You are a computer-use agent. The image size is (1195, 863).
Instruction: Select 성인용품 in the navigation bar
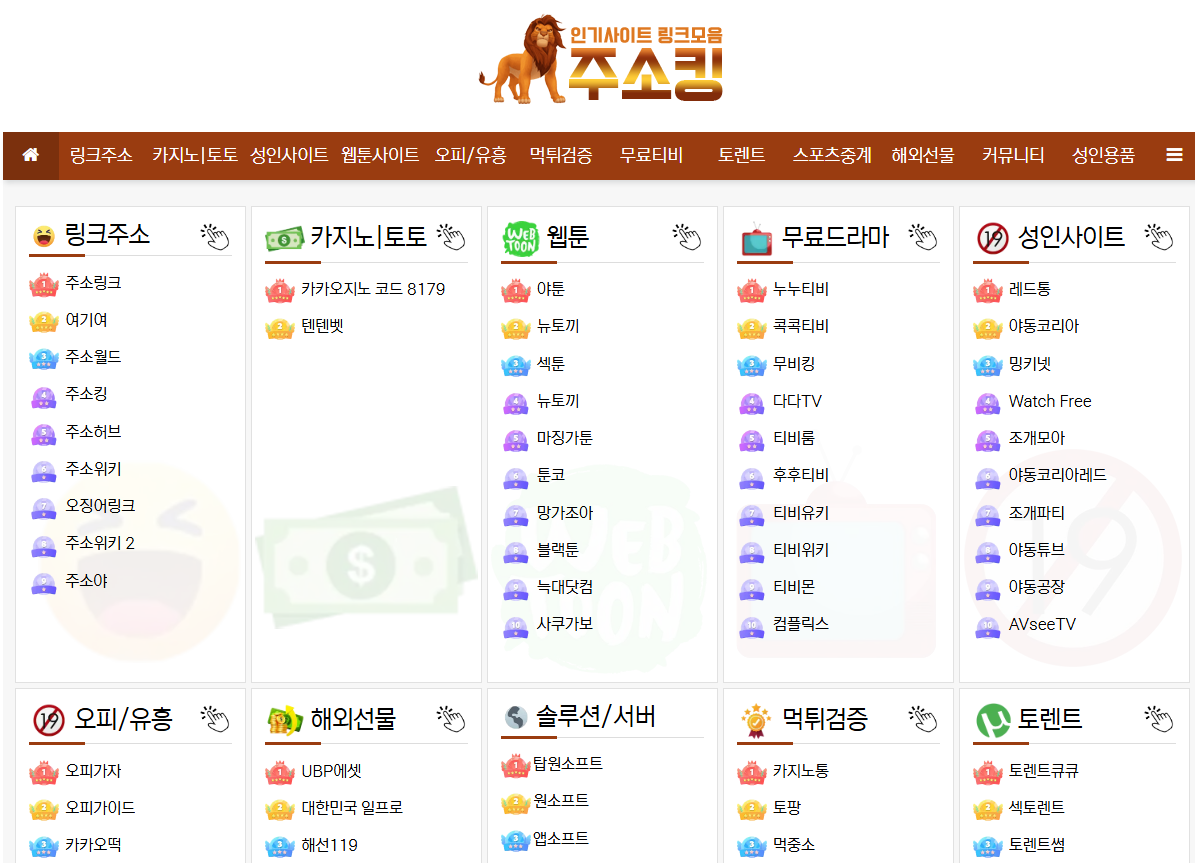(1104, 156)
